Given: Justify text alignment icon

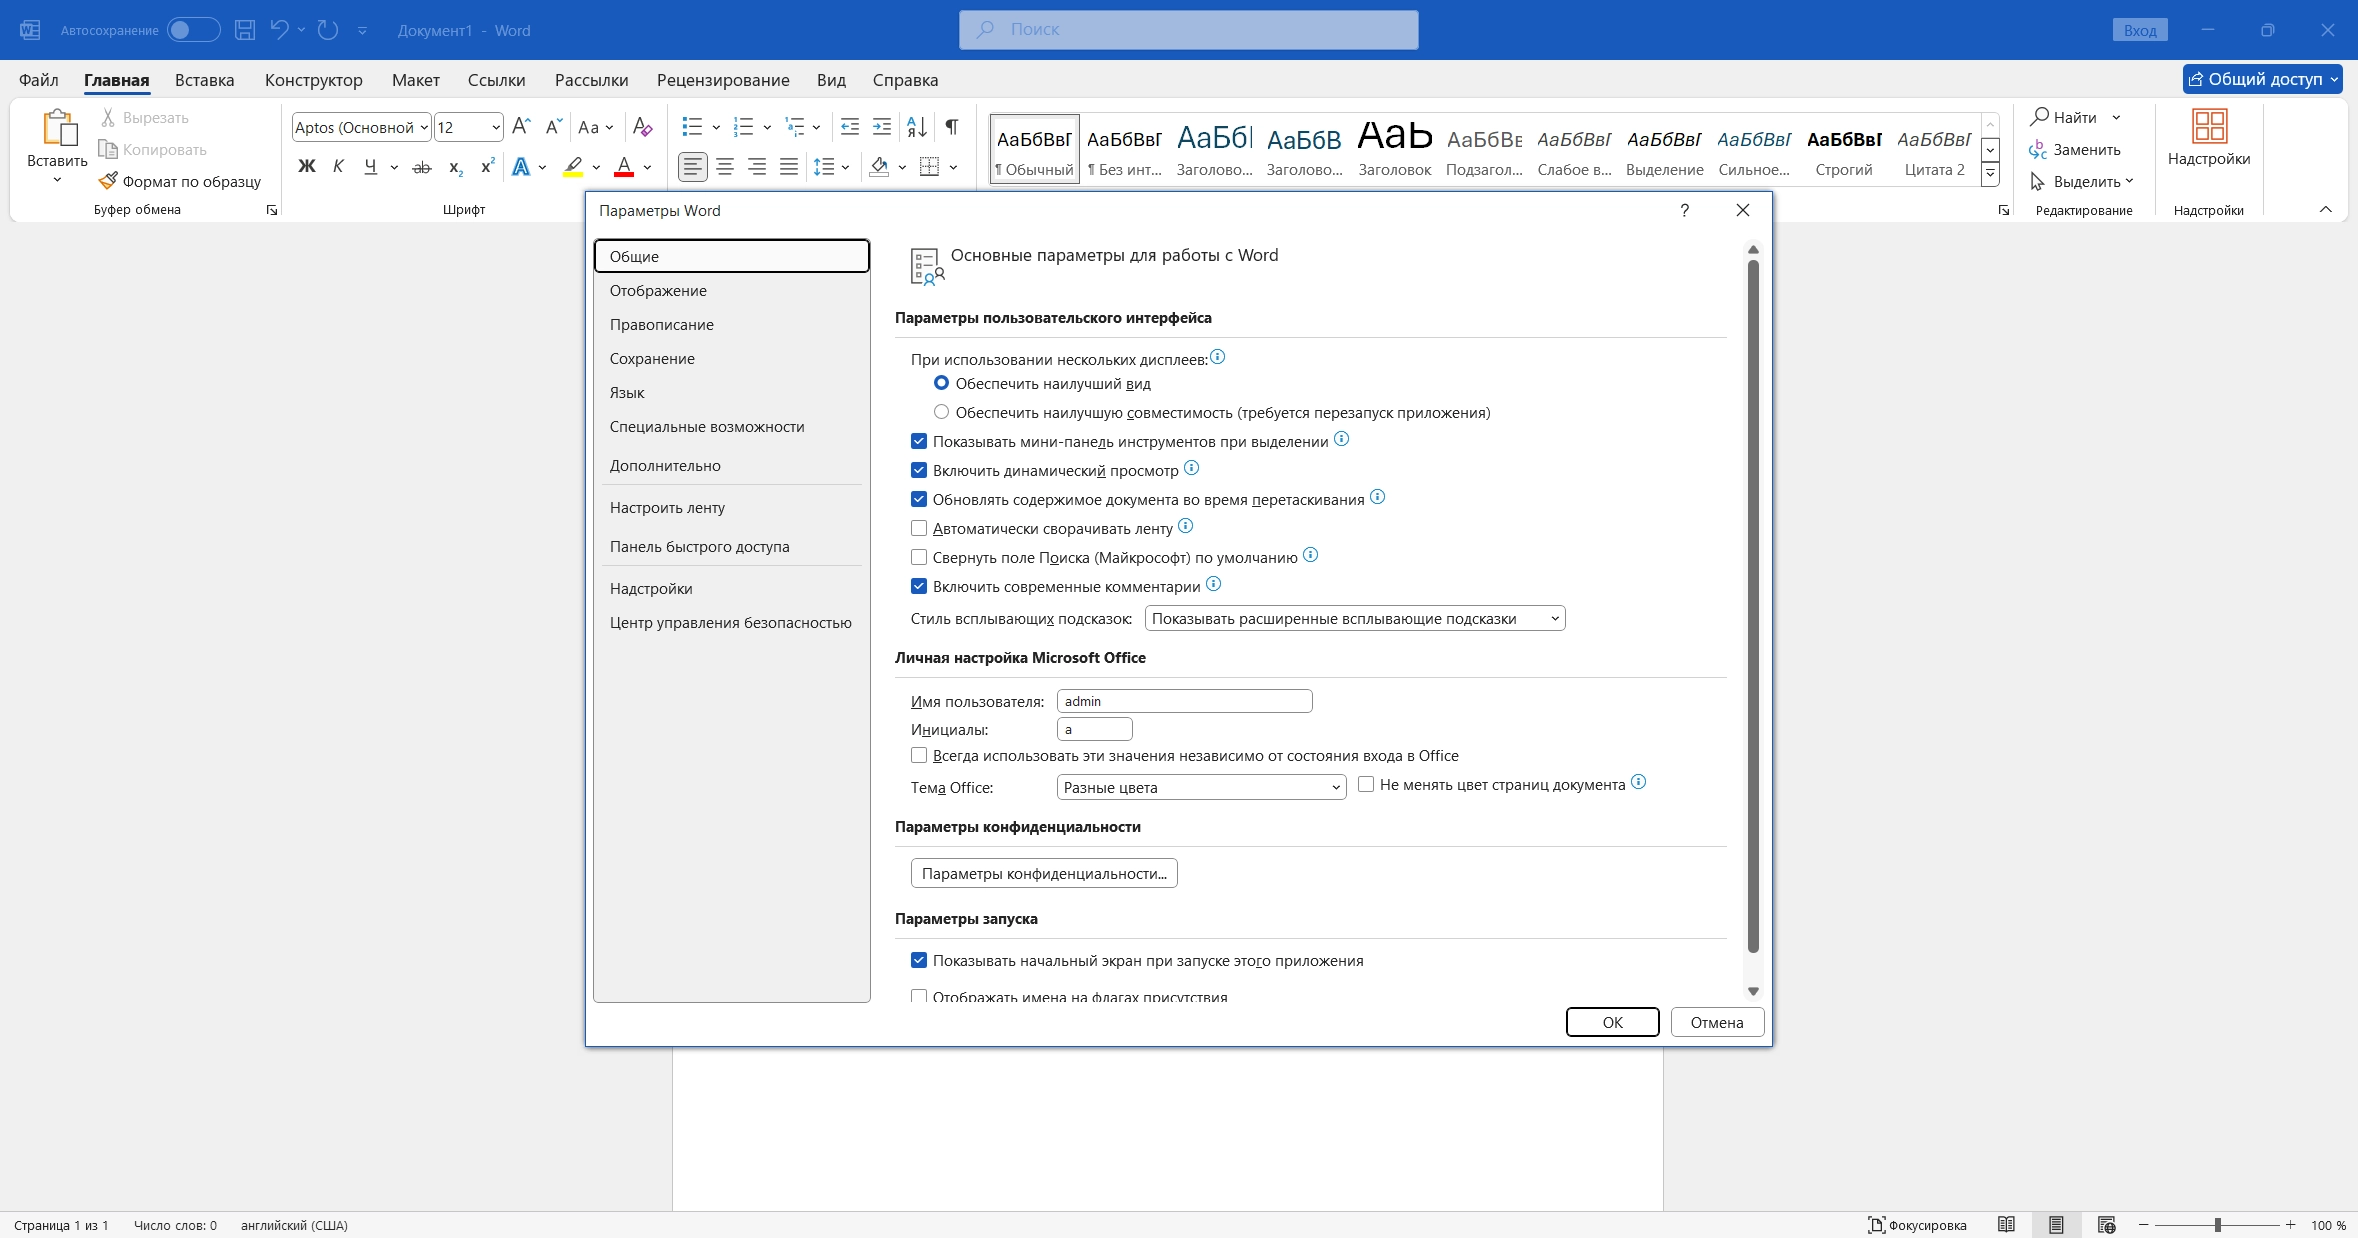Looking at the screenshot, I should click(789, 167).
